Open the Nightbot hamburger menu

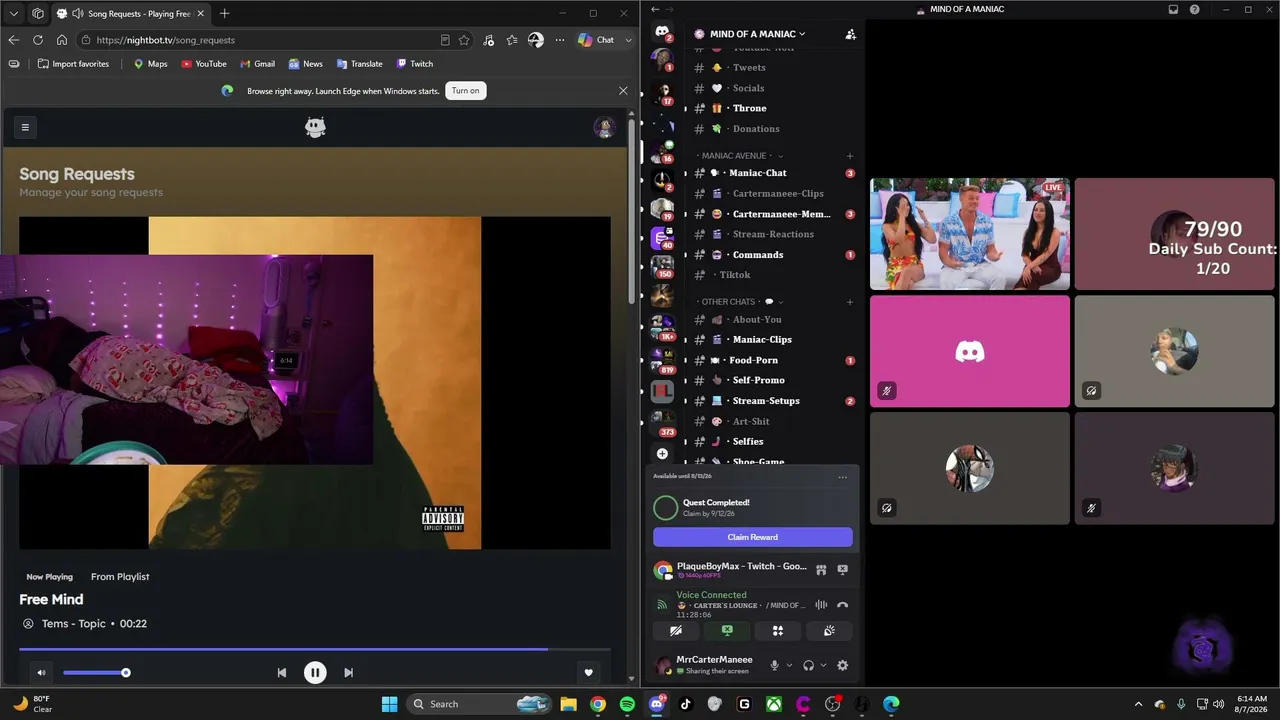(25, 127)
